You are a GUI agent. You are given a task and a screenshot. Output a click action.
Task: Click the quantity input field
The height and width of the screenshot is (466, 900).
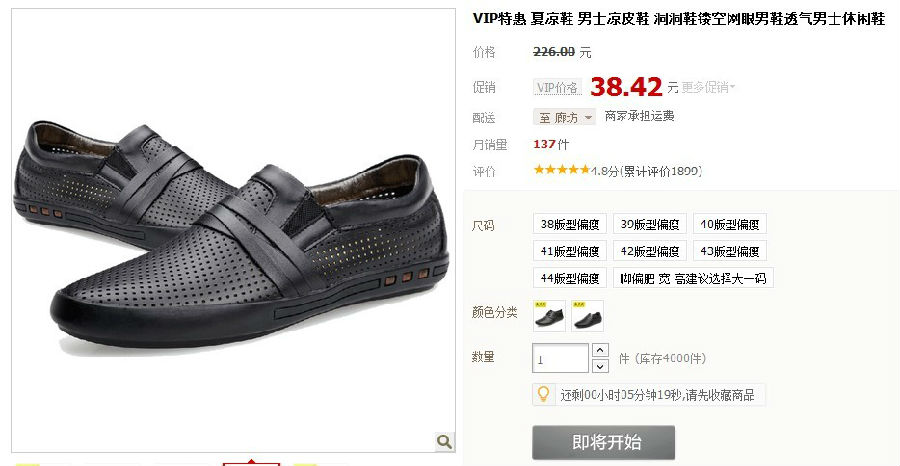tap(560, 358)
